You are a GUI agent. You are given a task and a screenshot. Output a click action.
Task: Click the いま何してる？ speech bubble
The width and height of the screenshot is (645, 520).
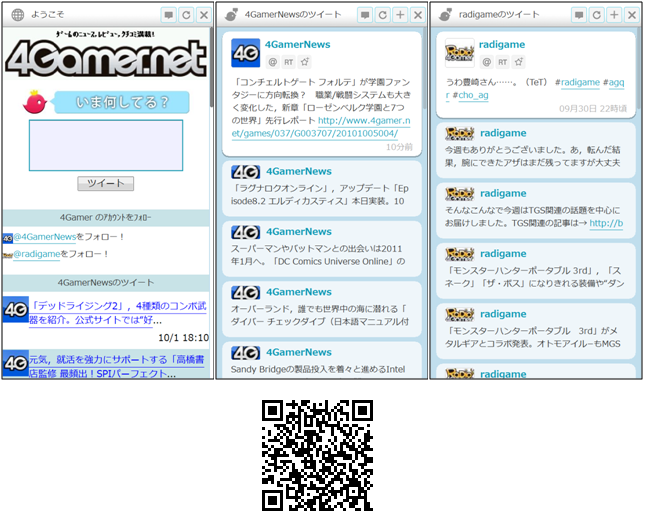click(122, 102)
